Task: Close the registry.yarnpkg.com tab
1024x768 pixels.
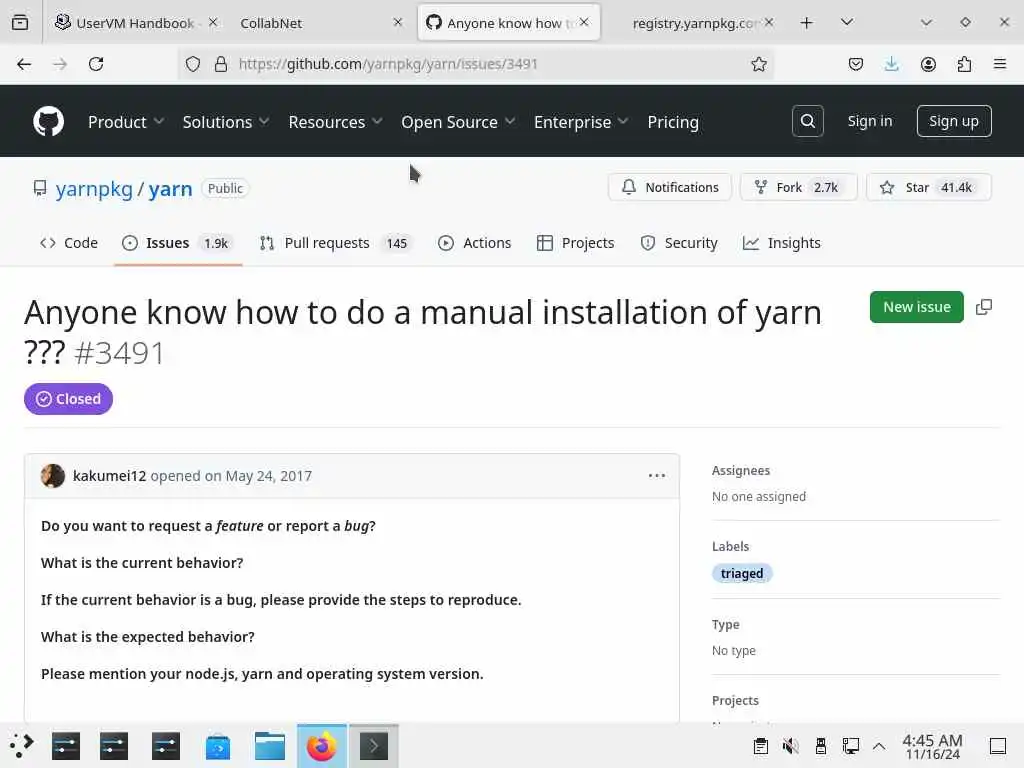Action: [769, 22]
